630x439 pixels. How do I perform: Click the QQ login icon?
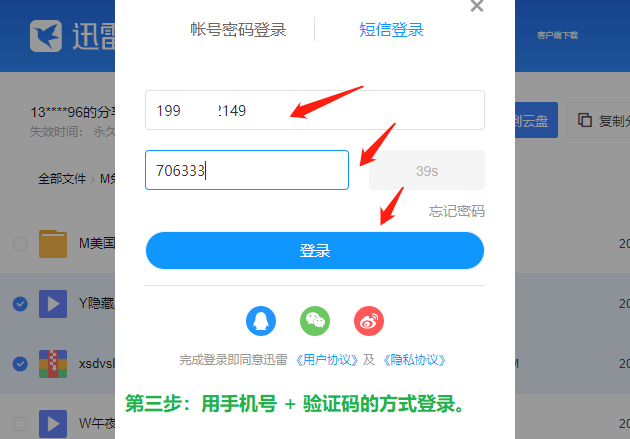261,321
